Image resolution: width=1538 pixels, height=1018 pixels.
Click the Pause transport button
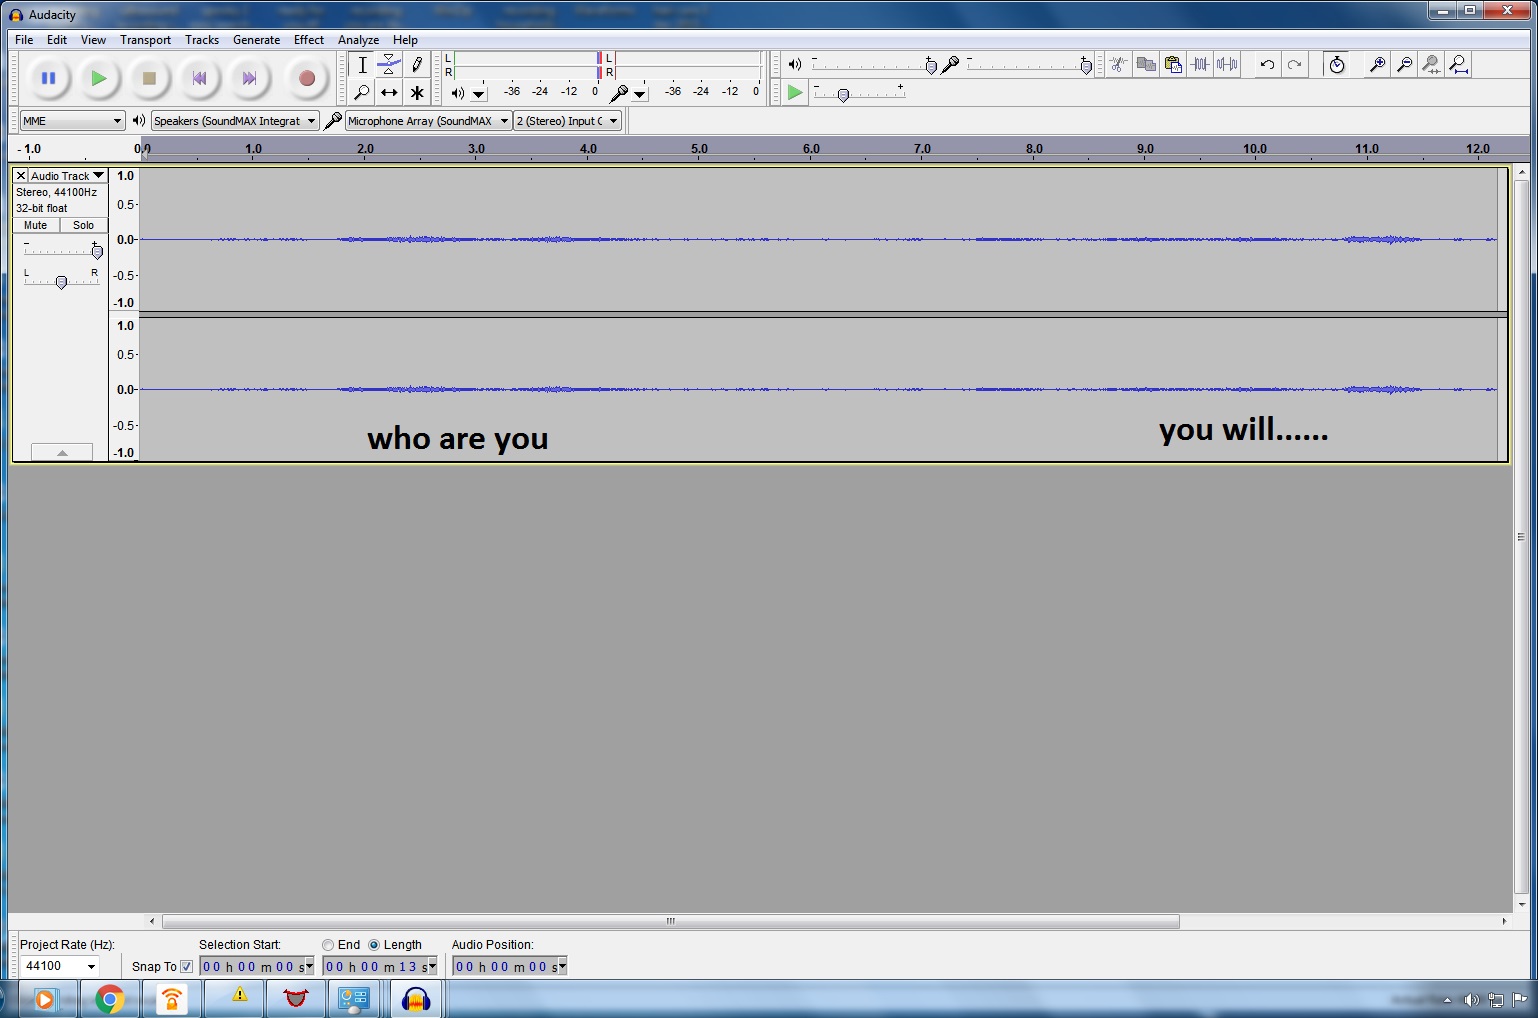tap(48, 78)
